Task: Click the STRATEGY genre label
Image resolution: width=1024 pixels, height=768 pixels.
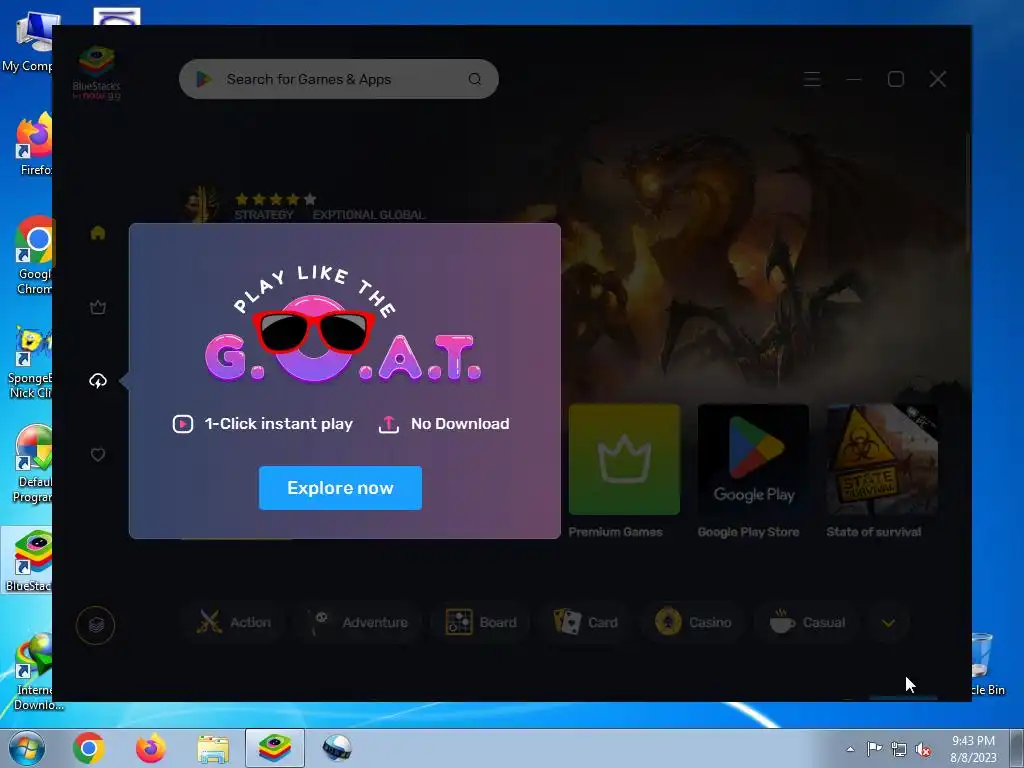Action: click(264, 215)
